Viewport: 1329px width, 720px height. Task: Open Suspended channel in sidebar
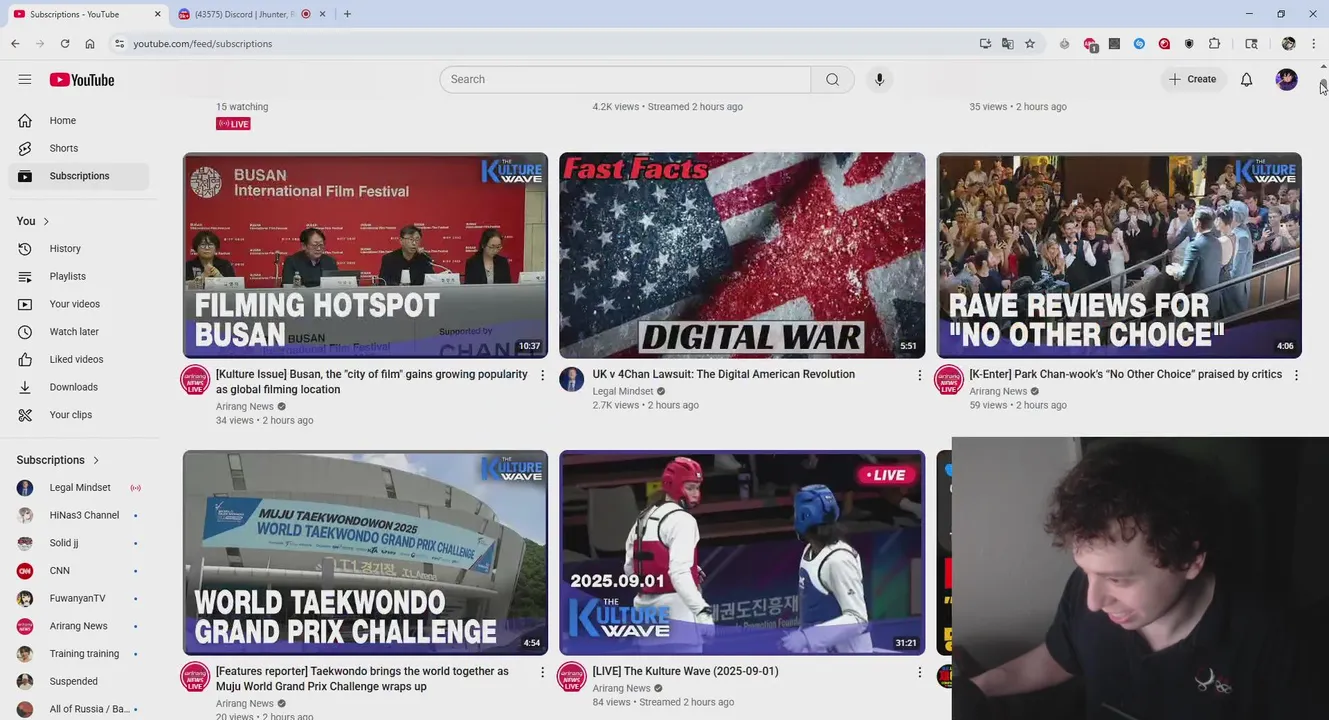click(79, 681)
